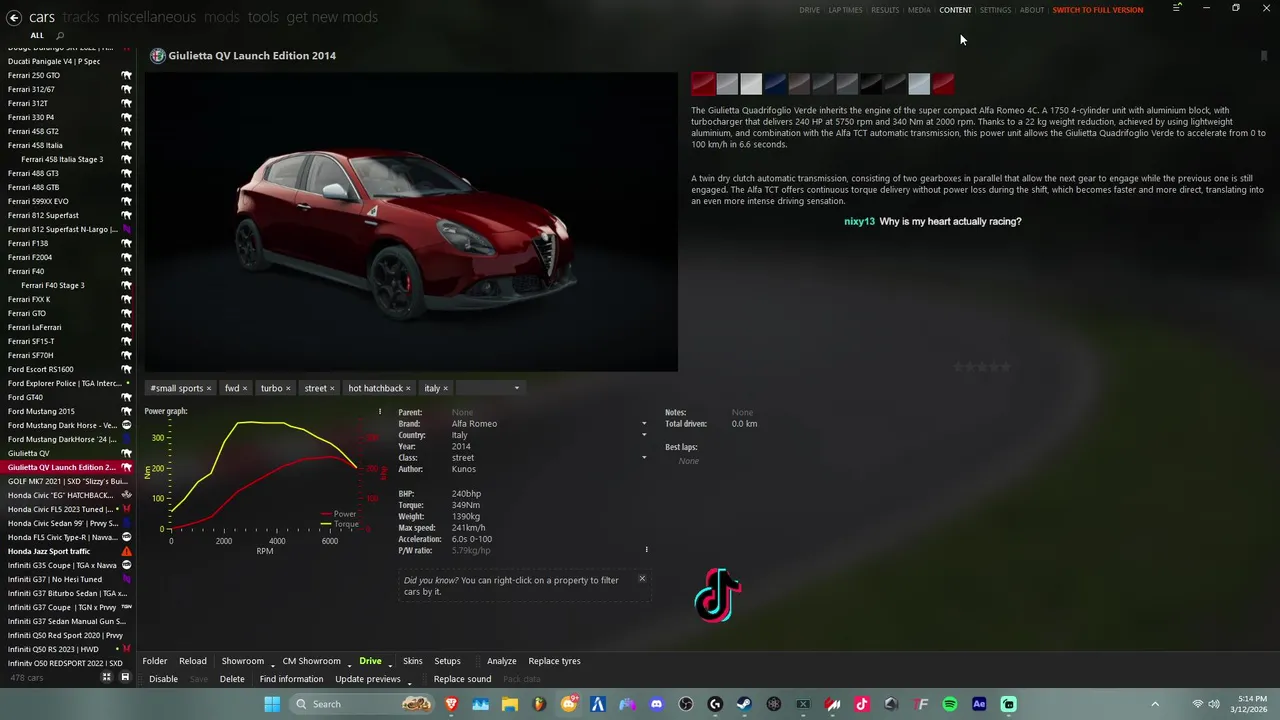This screenshot has width=1280, height=720.
Task: Open the three-dot menu beside P/W ratio
Action: pyautogui.click(x=646, y=550)
